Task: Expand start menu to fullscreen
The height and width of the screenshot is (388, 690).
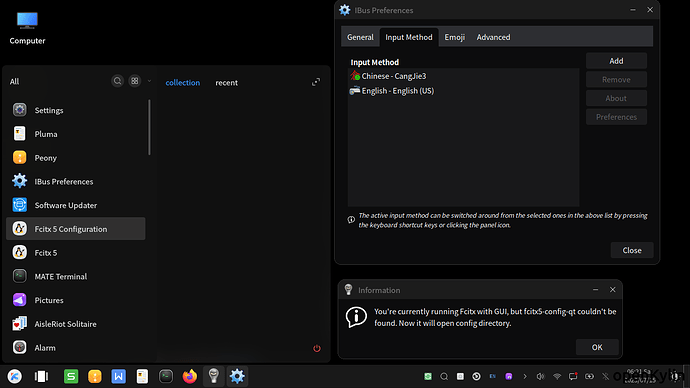Action: tap(316, 82)
